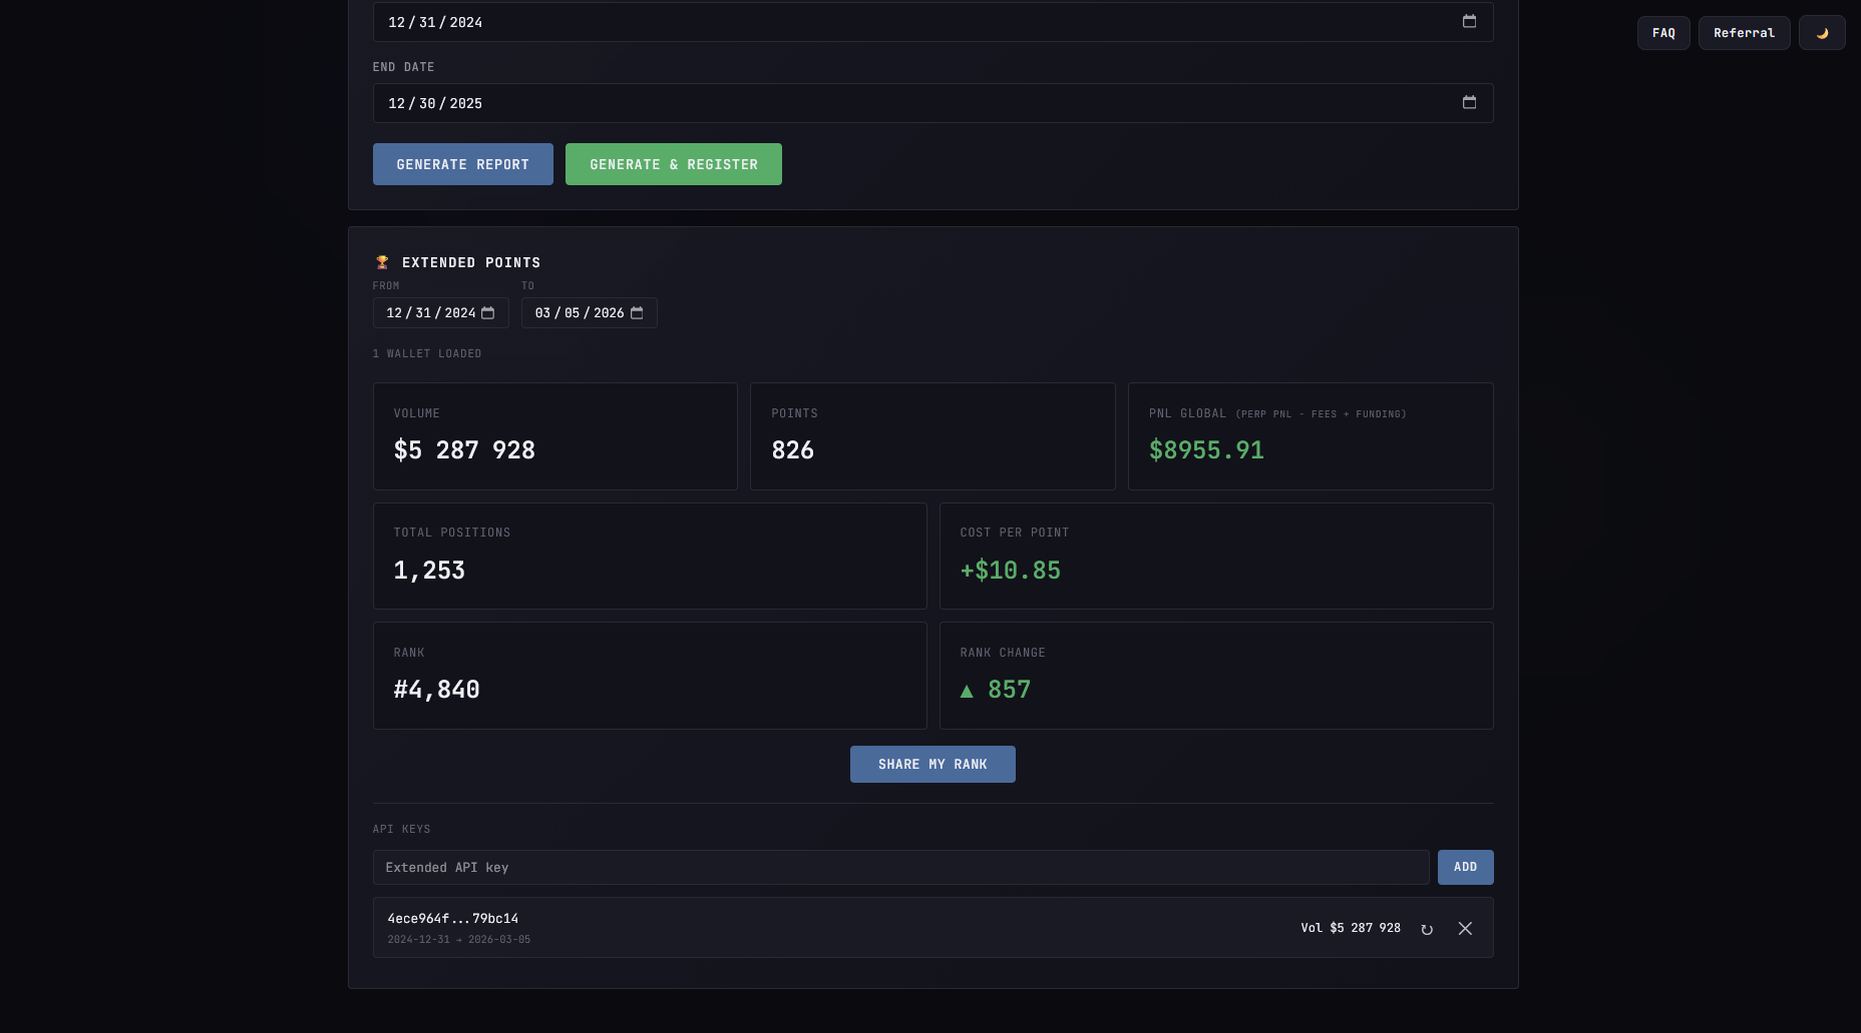Click the Share My Rank button
This screenshot has width=1861, height=1033.
point(932,764)
